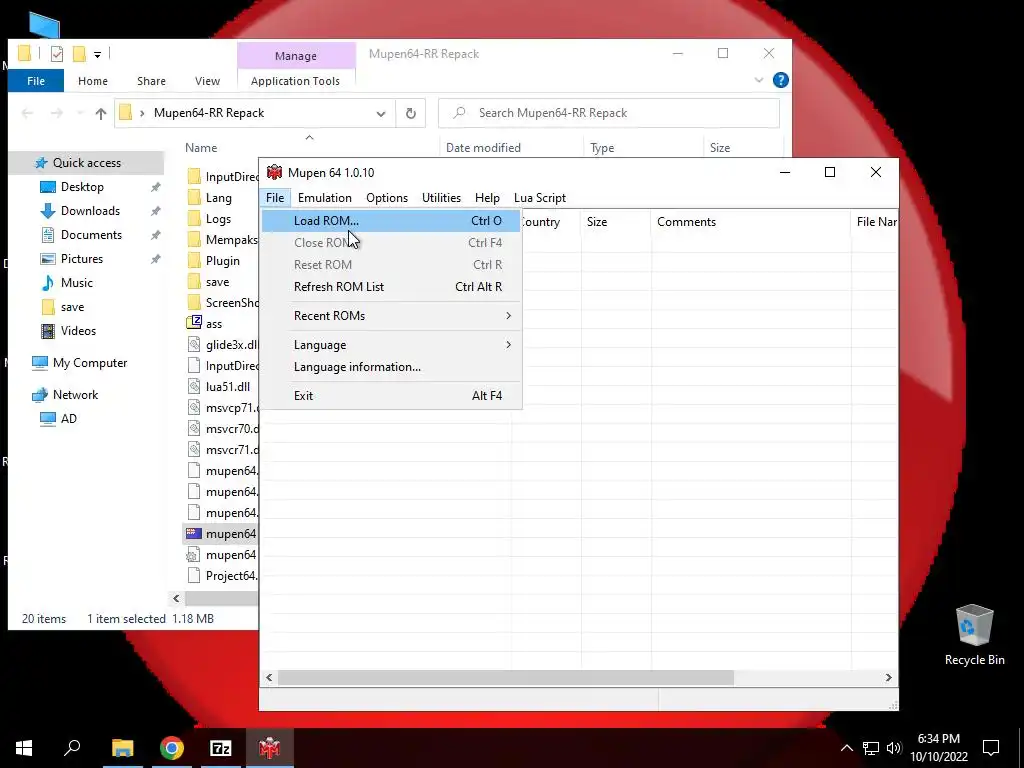Open the Lua Script menu

point(539,198)
